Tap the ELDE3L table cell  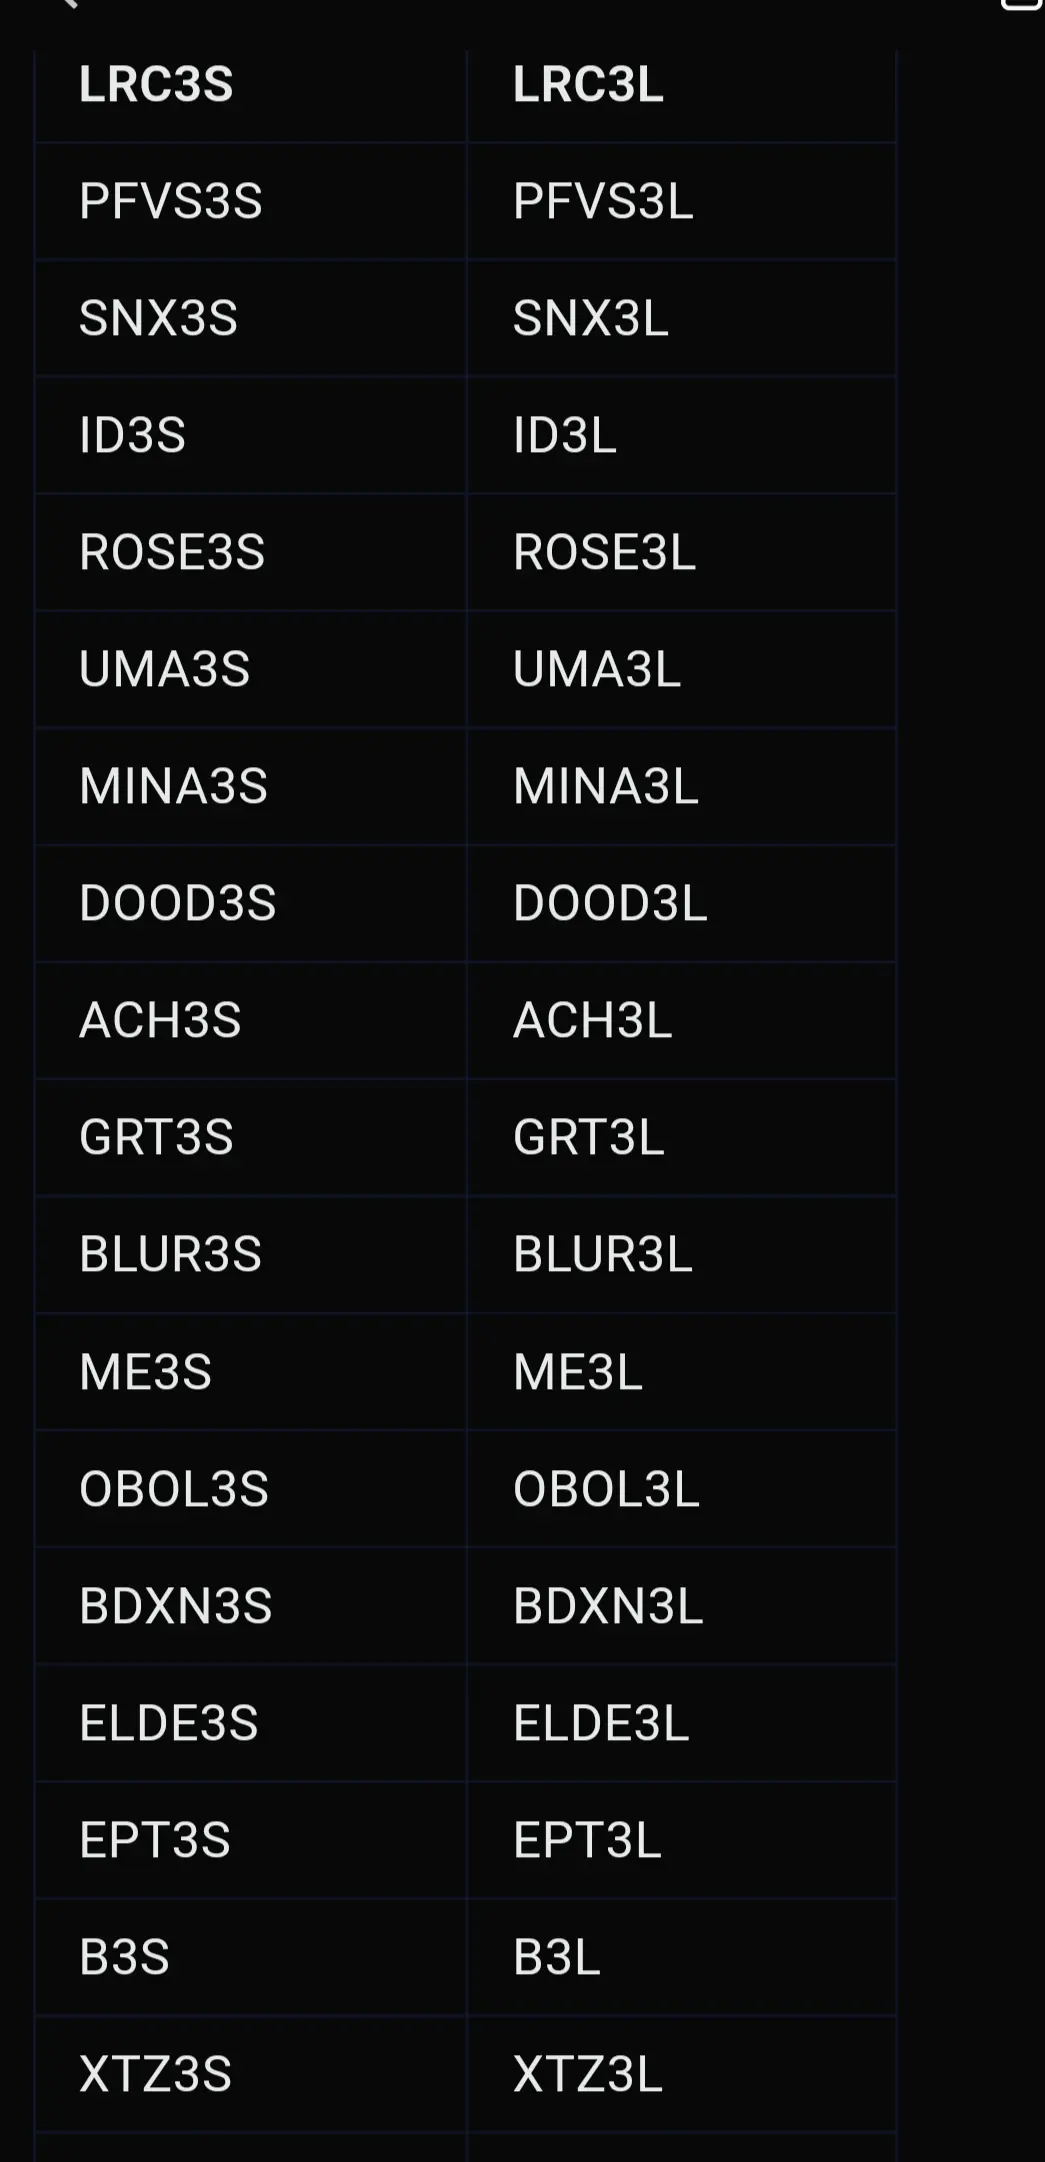pyautogui.click(x=681, y=1723)
